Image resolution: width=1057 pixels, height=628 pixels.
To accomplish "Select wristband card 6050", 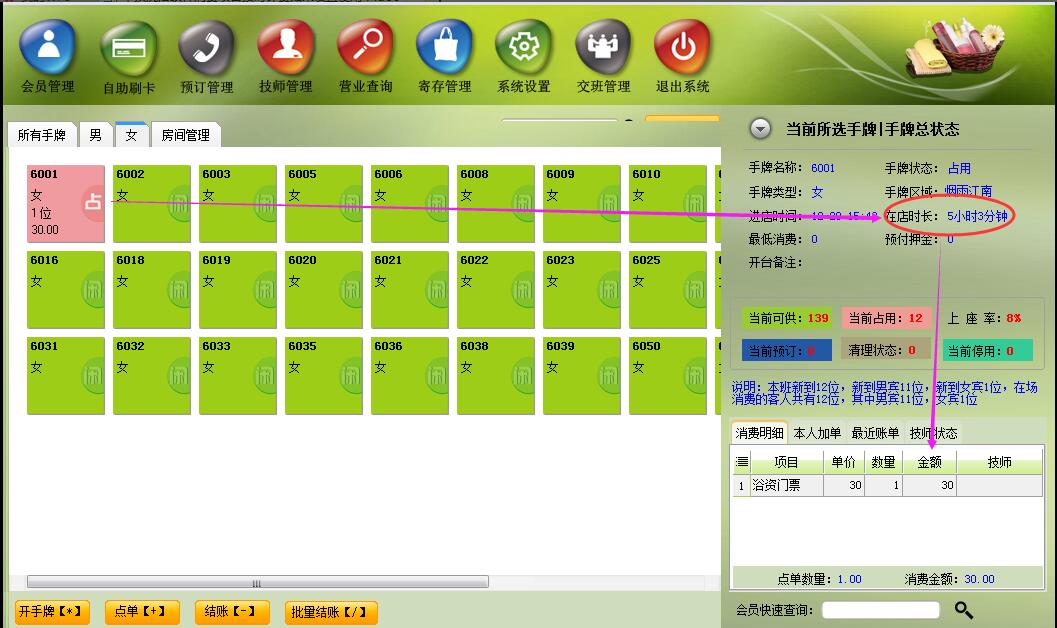I will pos(667,376).
